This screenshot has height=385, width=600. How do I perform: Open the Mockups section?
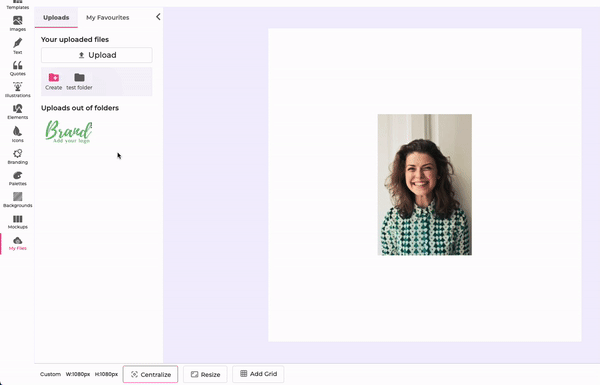pyautogui.click(x=18, y=222)
